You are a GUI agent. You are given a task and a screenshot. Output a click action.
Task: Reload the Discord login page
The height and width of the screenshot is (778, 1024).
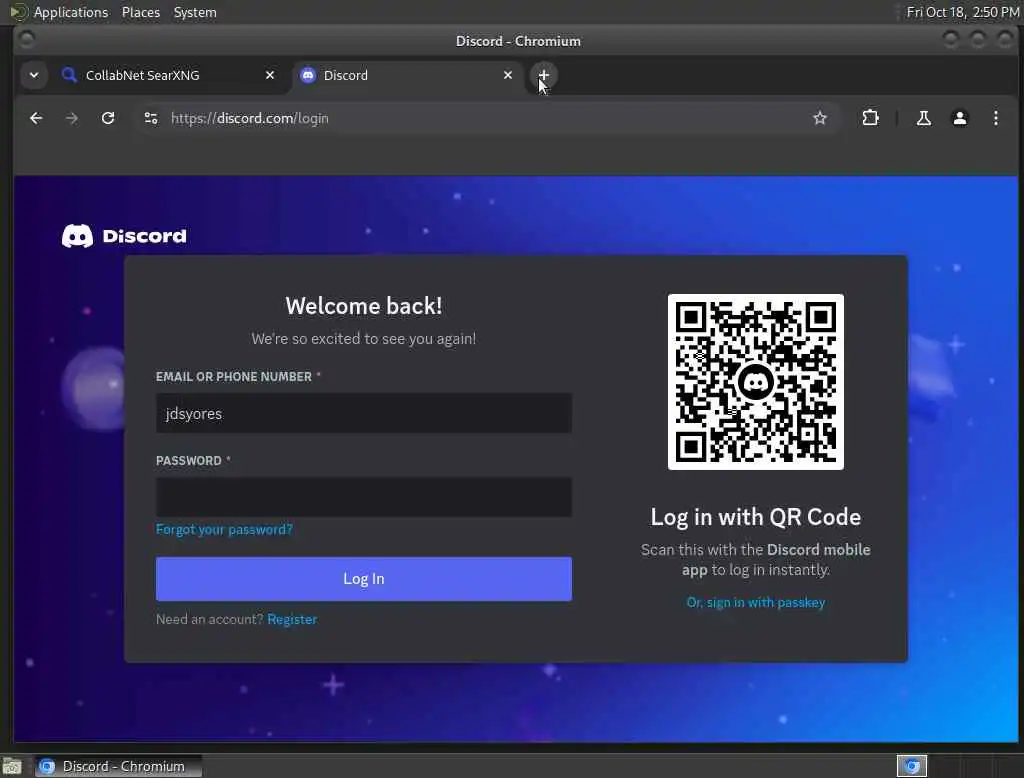108,118
